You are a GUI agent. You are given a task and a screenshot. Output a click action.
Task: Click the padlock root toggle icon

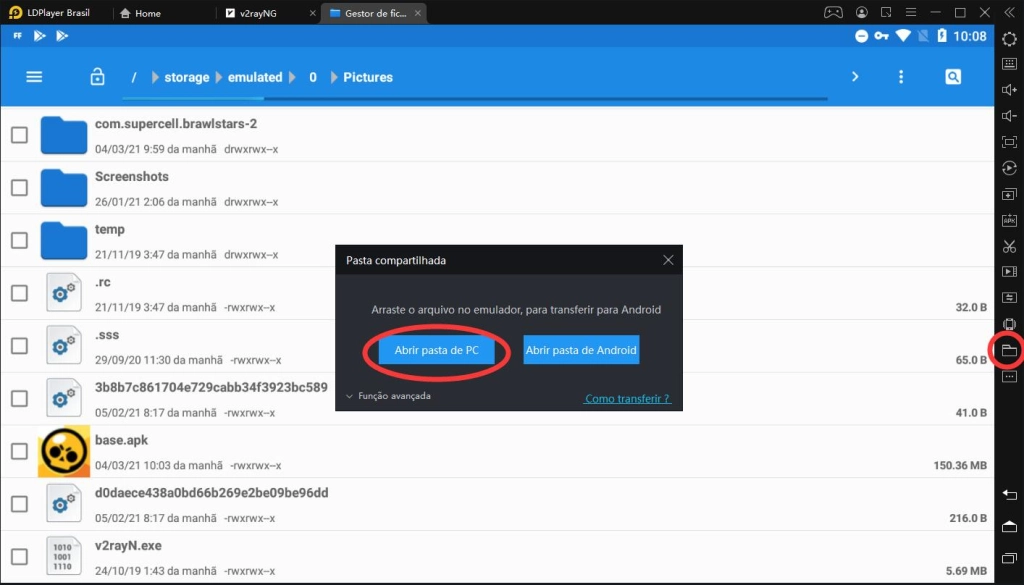coord(97,77)
